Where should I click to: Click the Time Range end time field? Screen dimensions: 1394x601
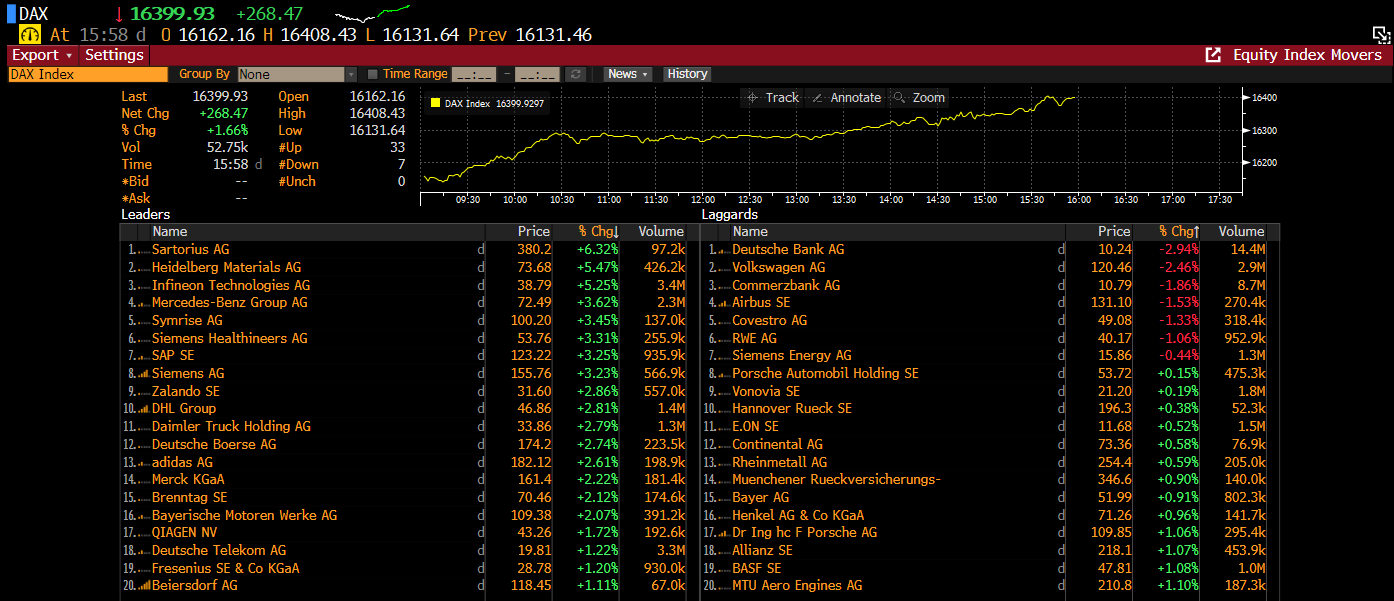click(538, 74)
